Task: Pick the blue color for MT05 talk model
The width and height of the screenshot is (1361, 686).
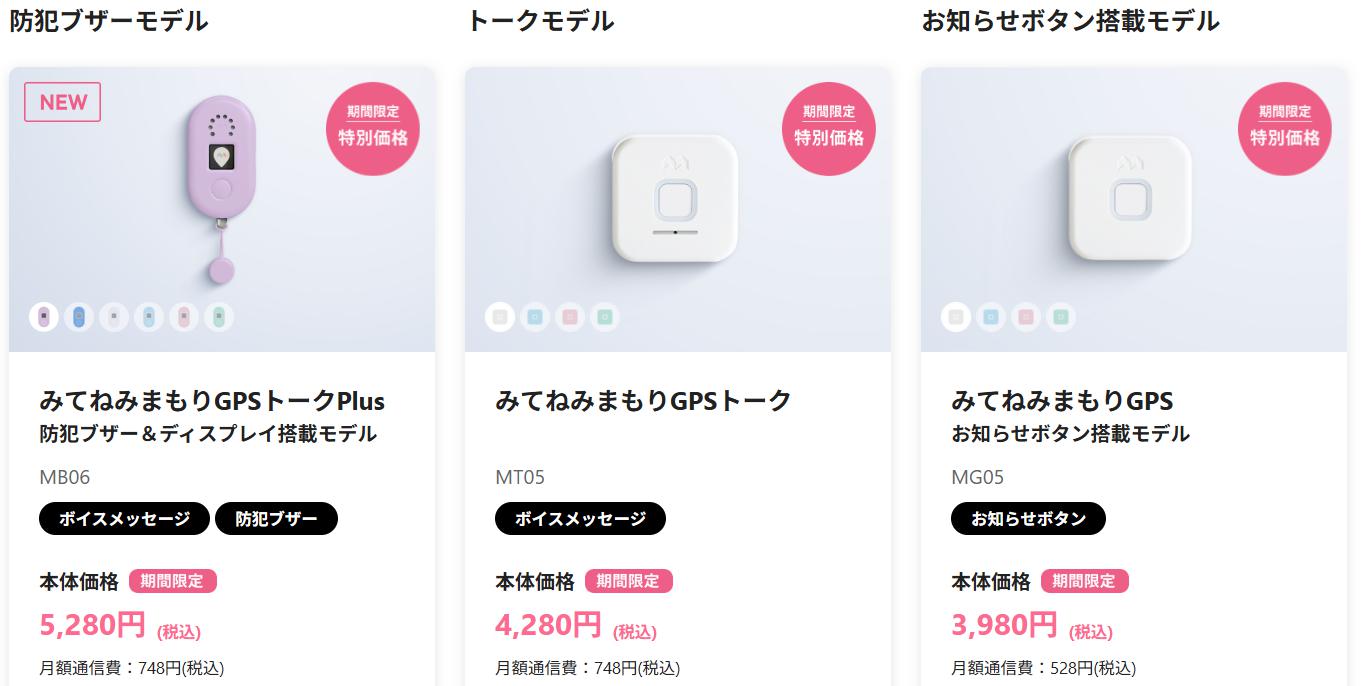Action: (x=535, y=318)
